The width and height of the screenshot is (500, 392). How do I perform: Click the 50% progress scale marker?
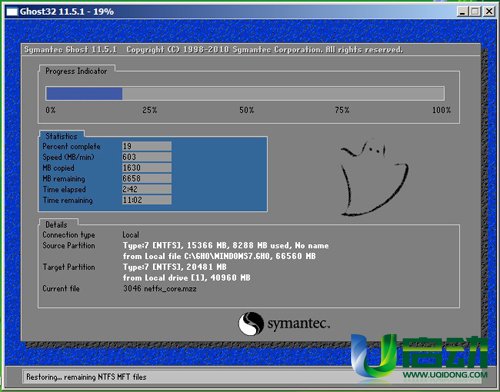tap(247, 110)
